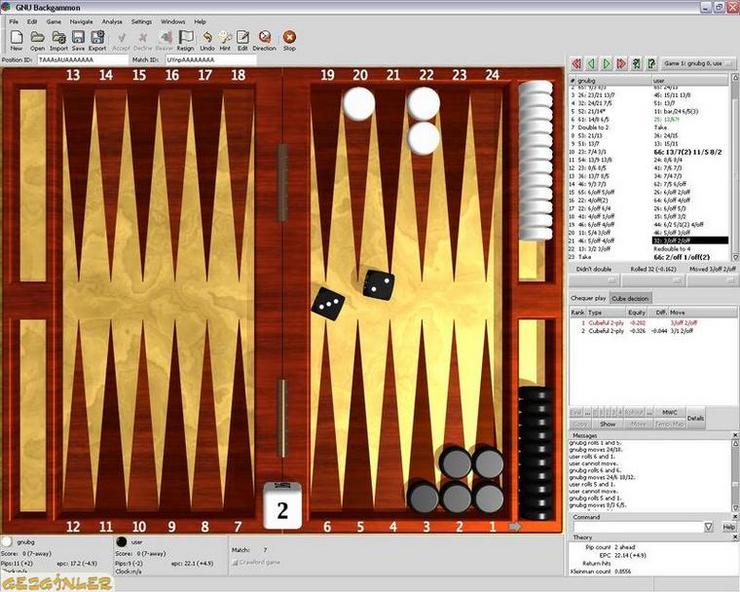The image size is (740, 592).
Task: Request a Hint from the toolbar
Action: click(x=225, y=41)
